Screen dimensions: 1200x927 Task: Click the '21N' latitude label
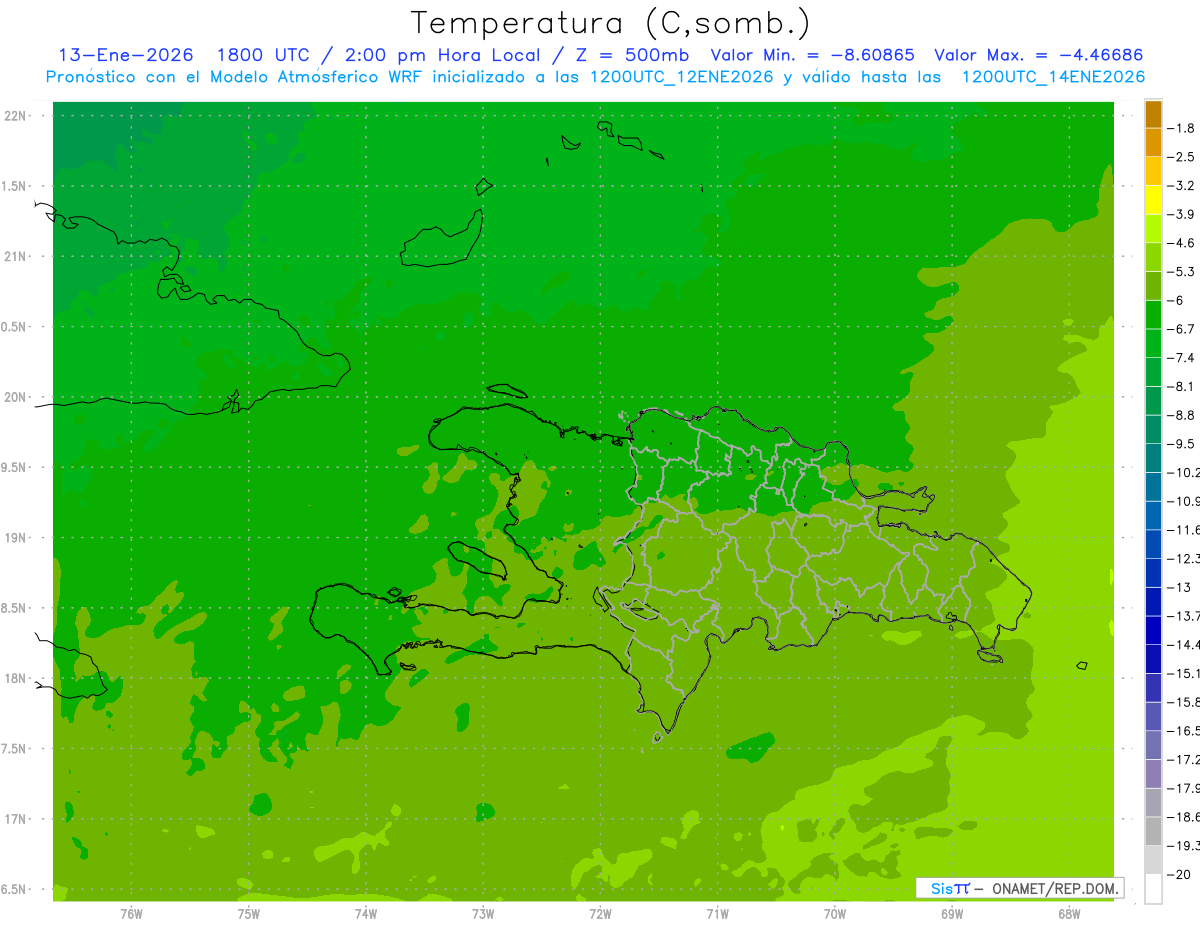point(14,256)
